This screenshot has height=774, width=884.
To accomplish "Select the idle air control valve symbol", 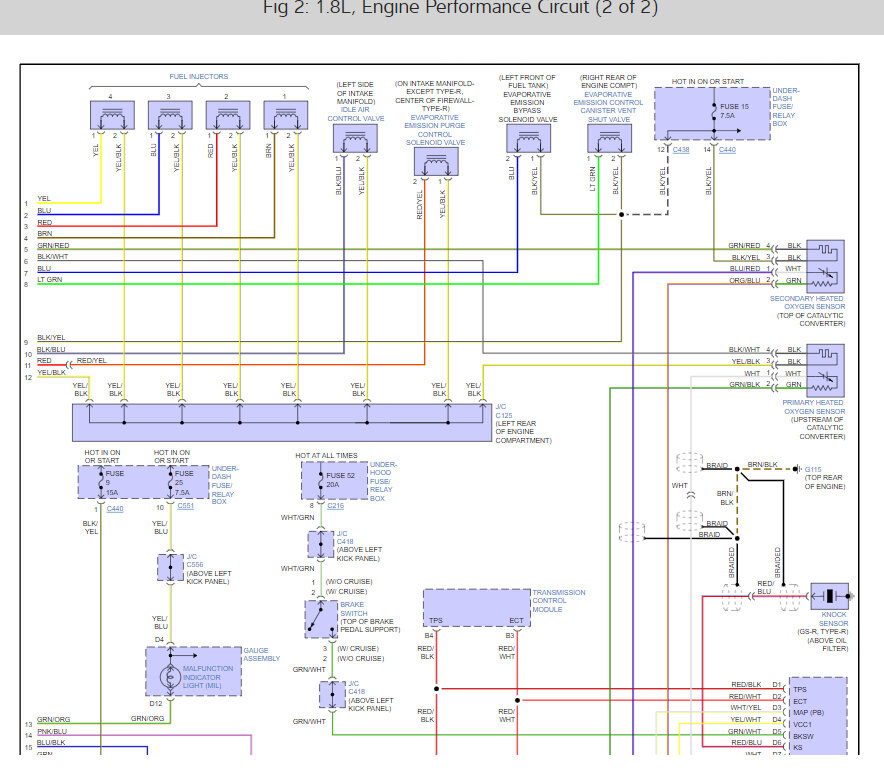I will 355,138.
